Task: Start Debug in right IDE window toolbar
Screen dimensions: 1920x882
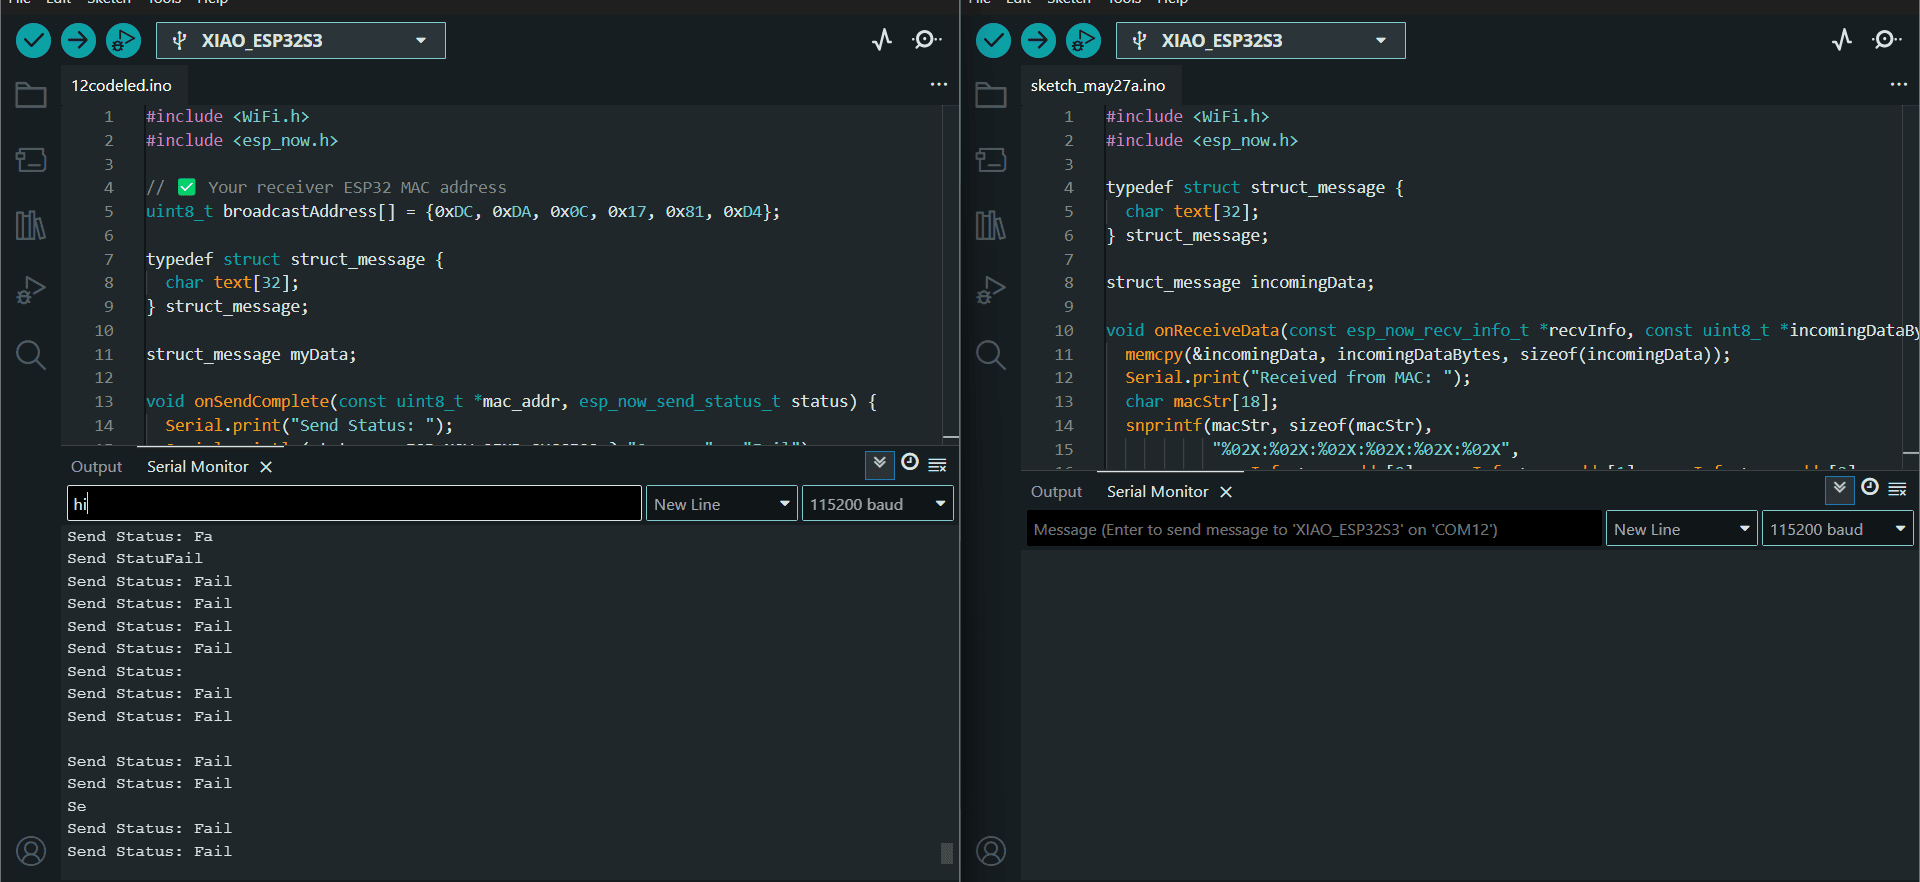Action: click(1083, 40)
